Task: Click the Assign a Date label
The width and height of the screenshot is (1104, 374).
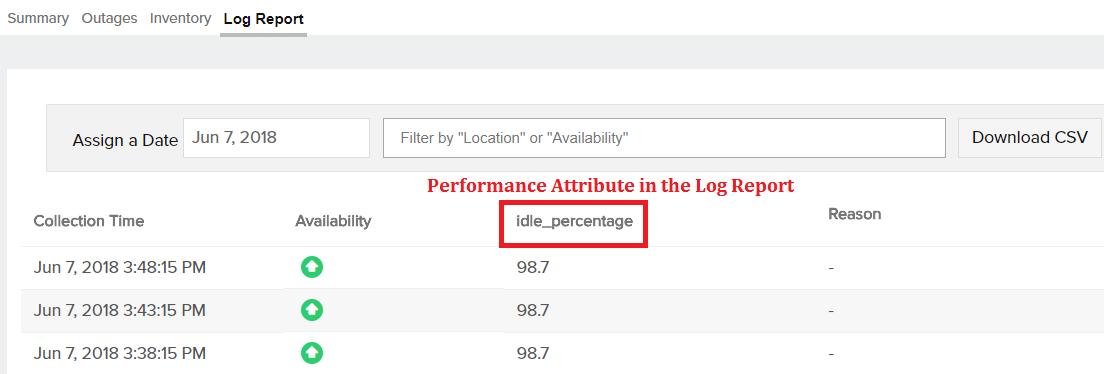Action: coord(125,140)
